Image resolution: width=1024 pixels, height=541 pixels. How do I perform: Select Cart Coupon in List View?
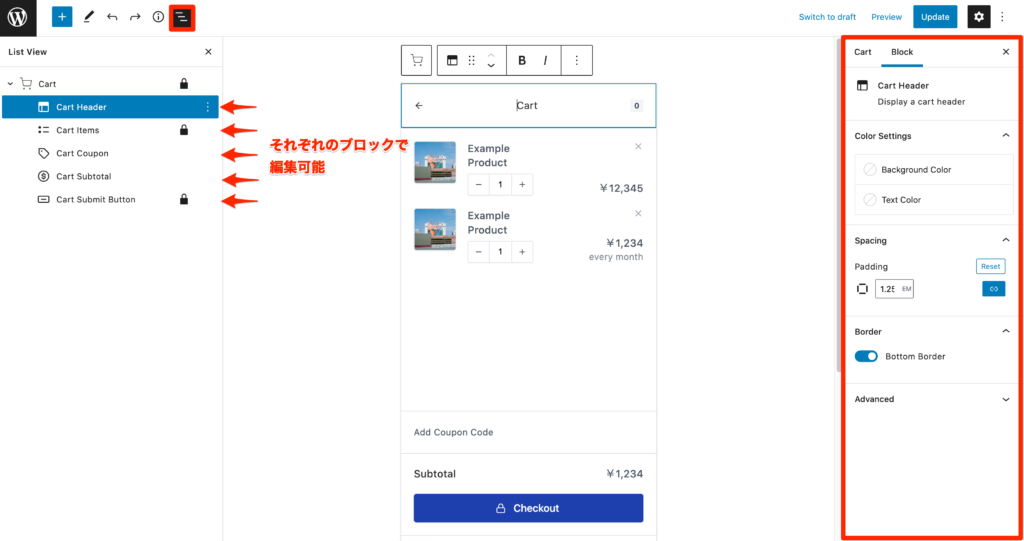click(x=110, y=153)
